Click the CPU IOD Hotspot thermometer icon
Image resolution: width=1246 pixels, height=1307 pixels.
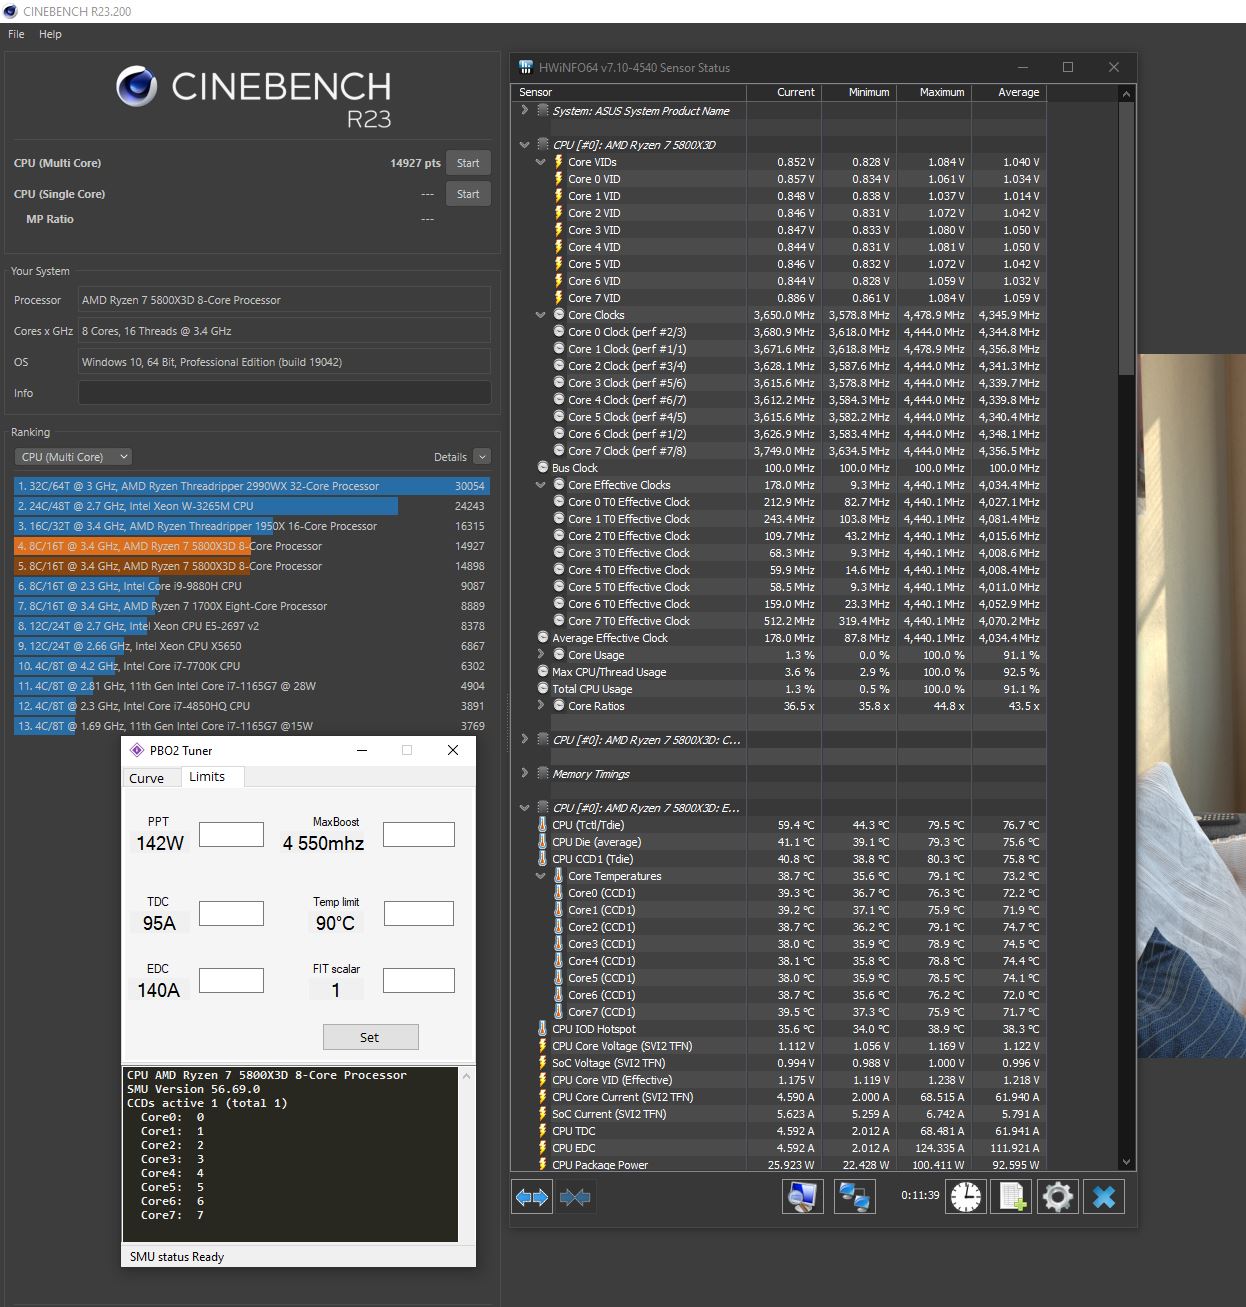point(542,1029)
